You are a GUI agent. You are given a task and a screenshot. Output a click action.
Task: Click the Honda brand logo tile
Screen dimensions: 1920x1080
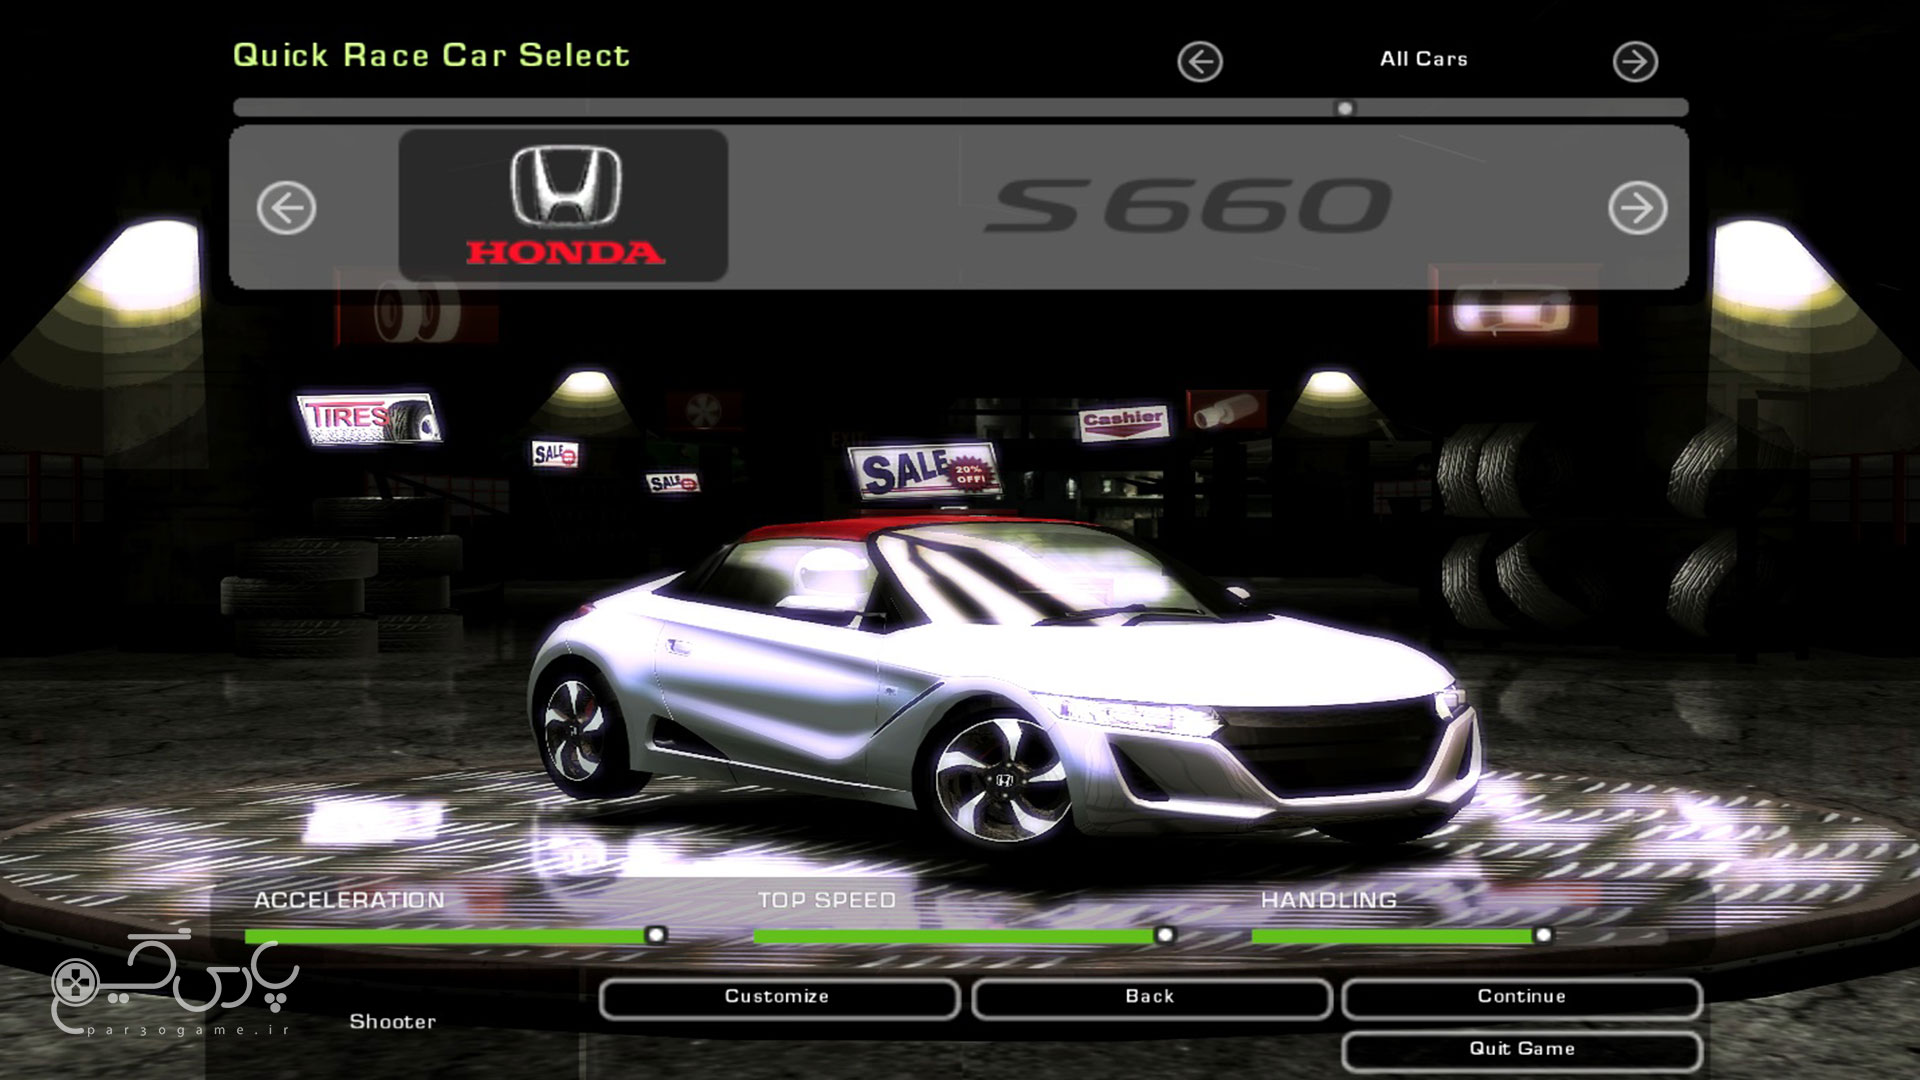564,205
